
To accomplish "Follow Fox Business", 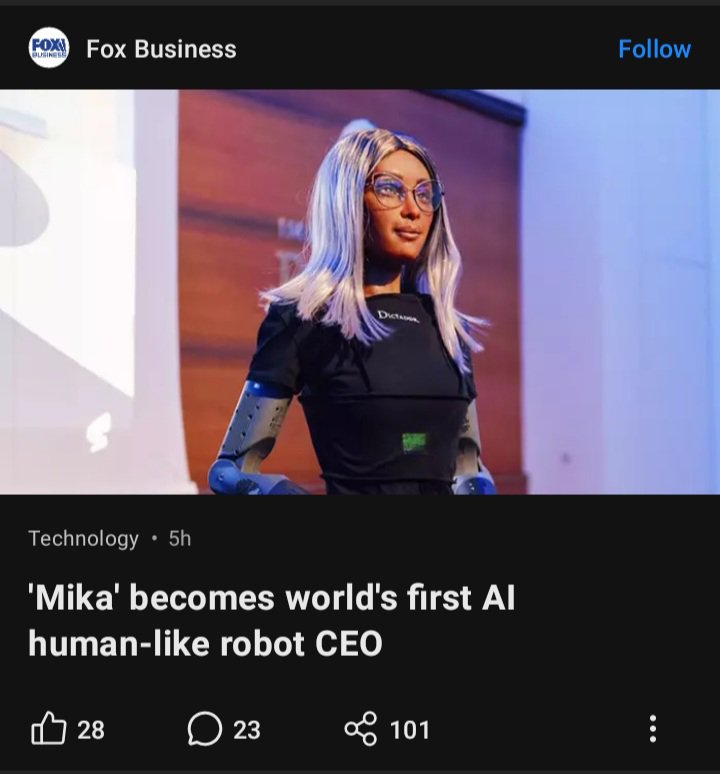I will [x=654, y=48].
